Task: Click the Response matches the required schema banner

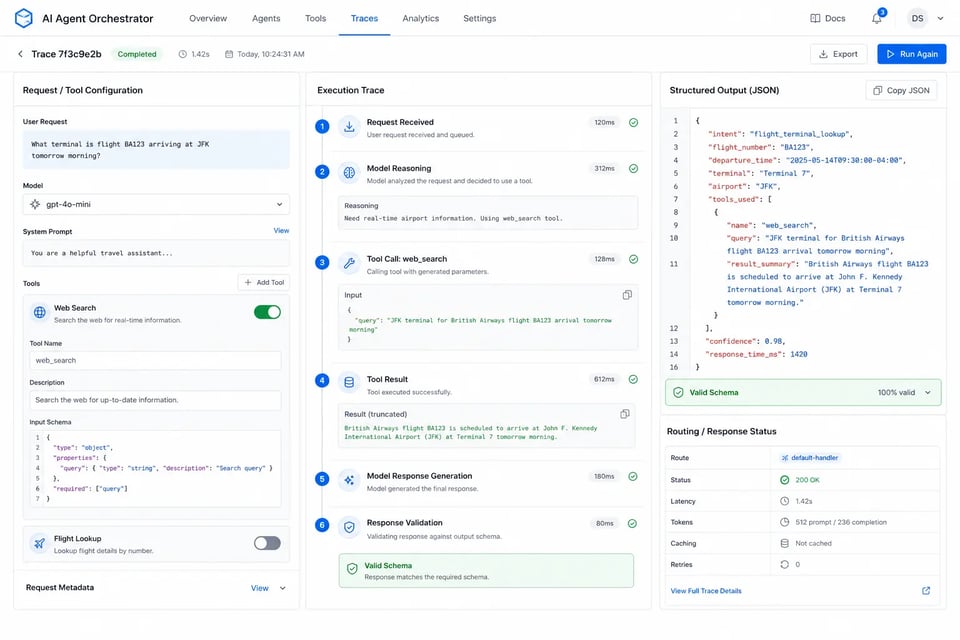Action: click(x=486, y=571)
